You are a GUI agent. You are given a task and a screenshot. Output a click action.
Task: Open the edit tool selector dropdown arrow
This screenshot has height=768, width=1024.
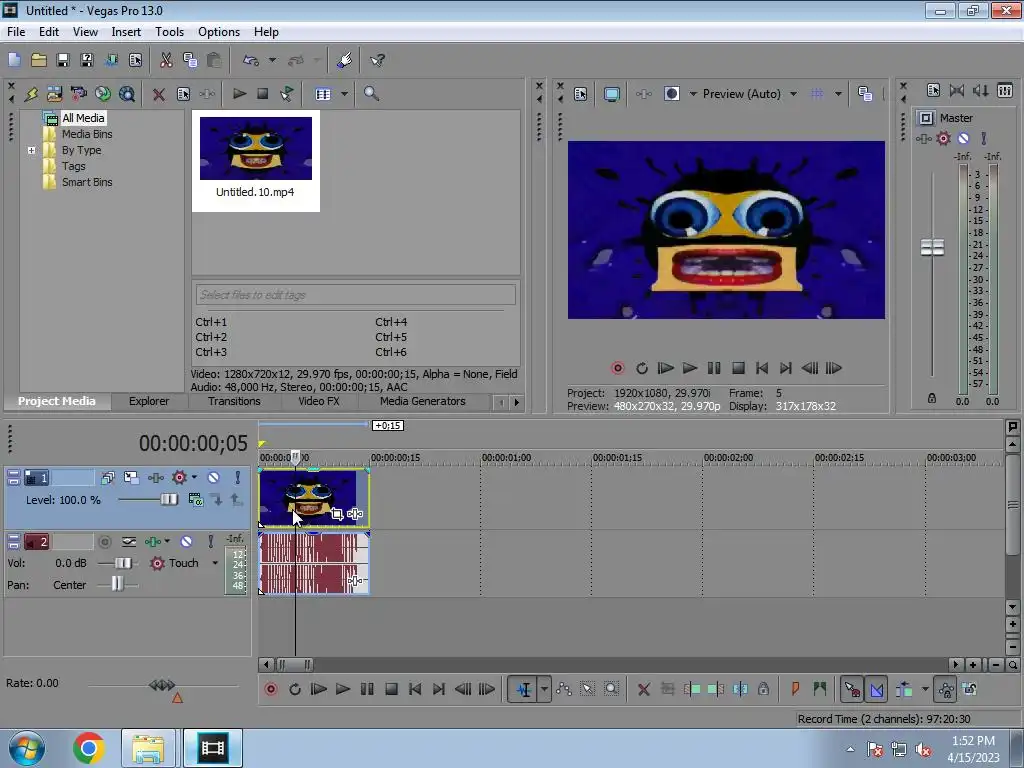(544, 689)
